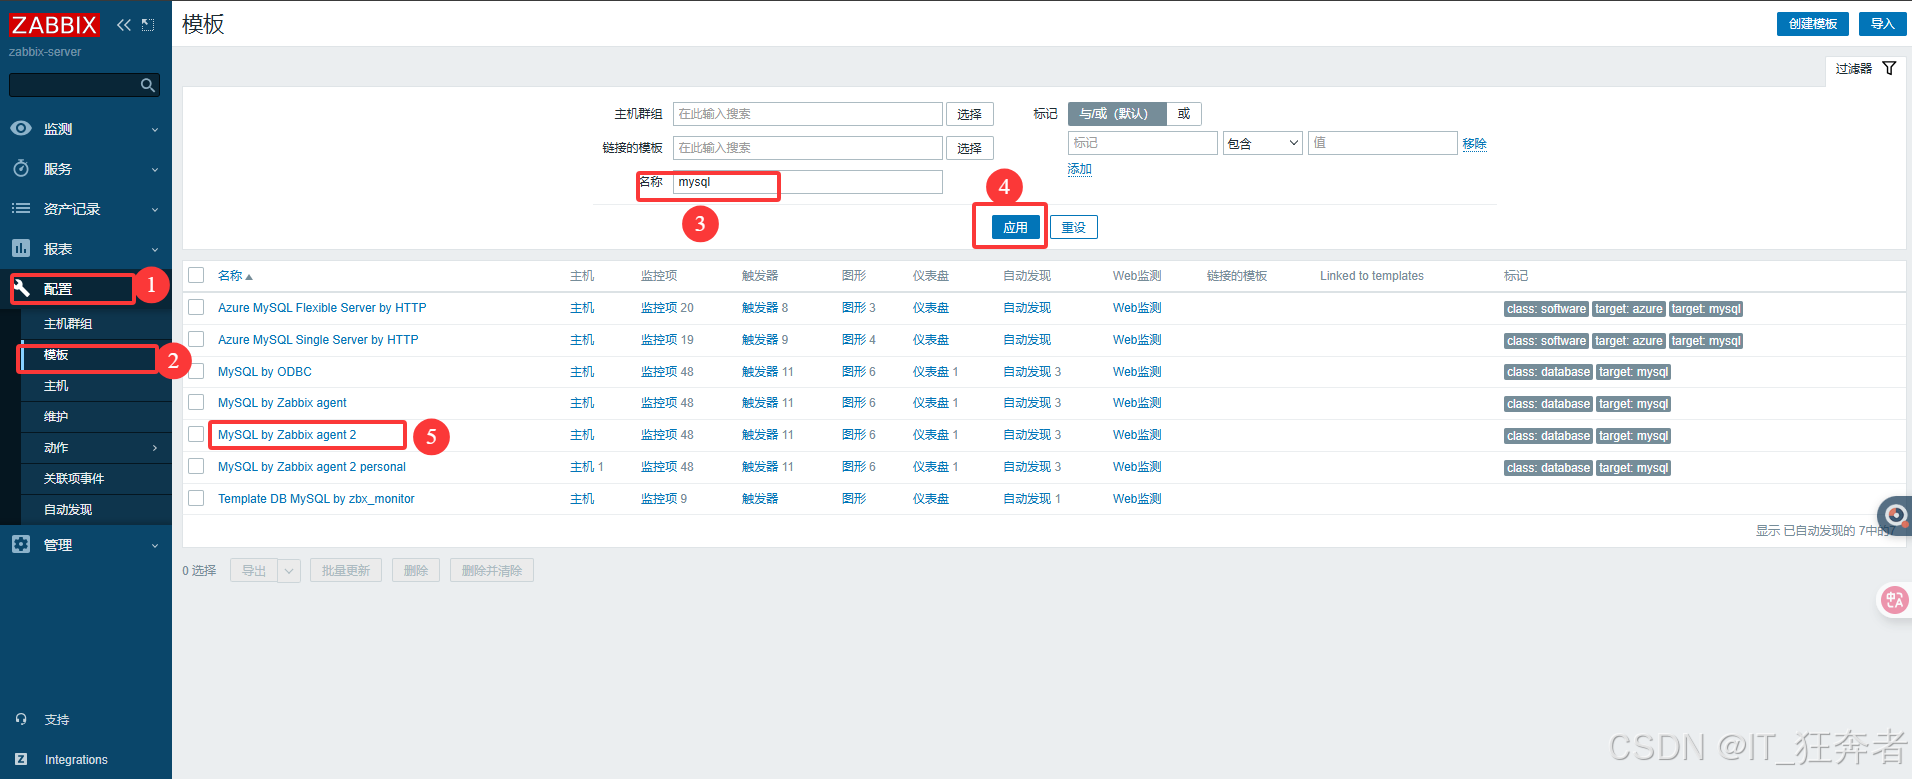This screenshot has height=779, width=1912.
Task: Click the 值 tag value input
Action: tap(1383, 143)
